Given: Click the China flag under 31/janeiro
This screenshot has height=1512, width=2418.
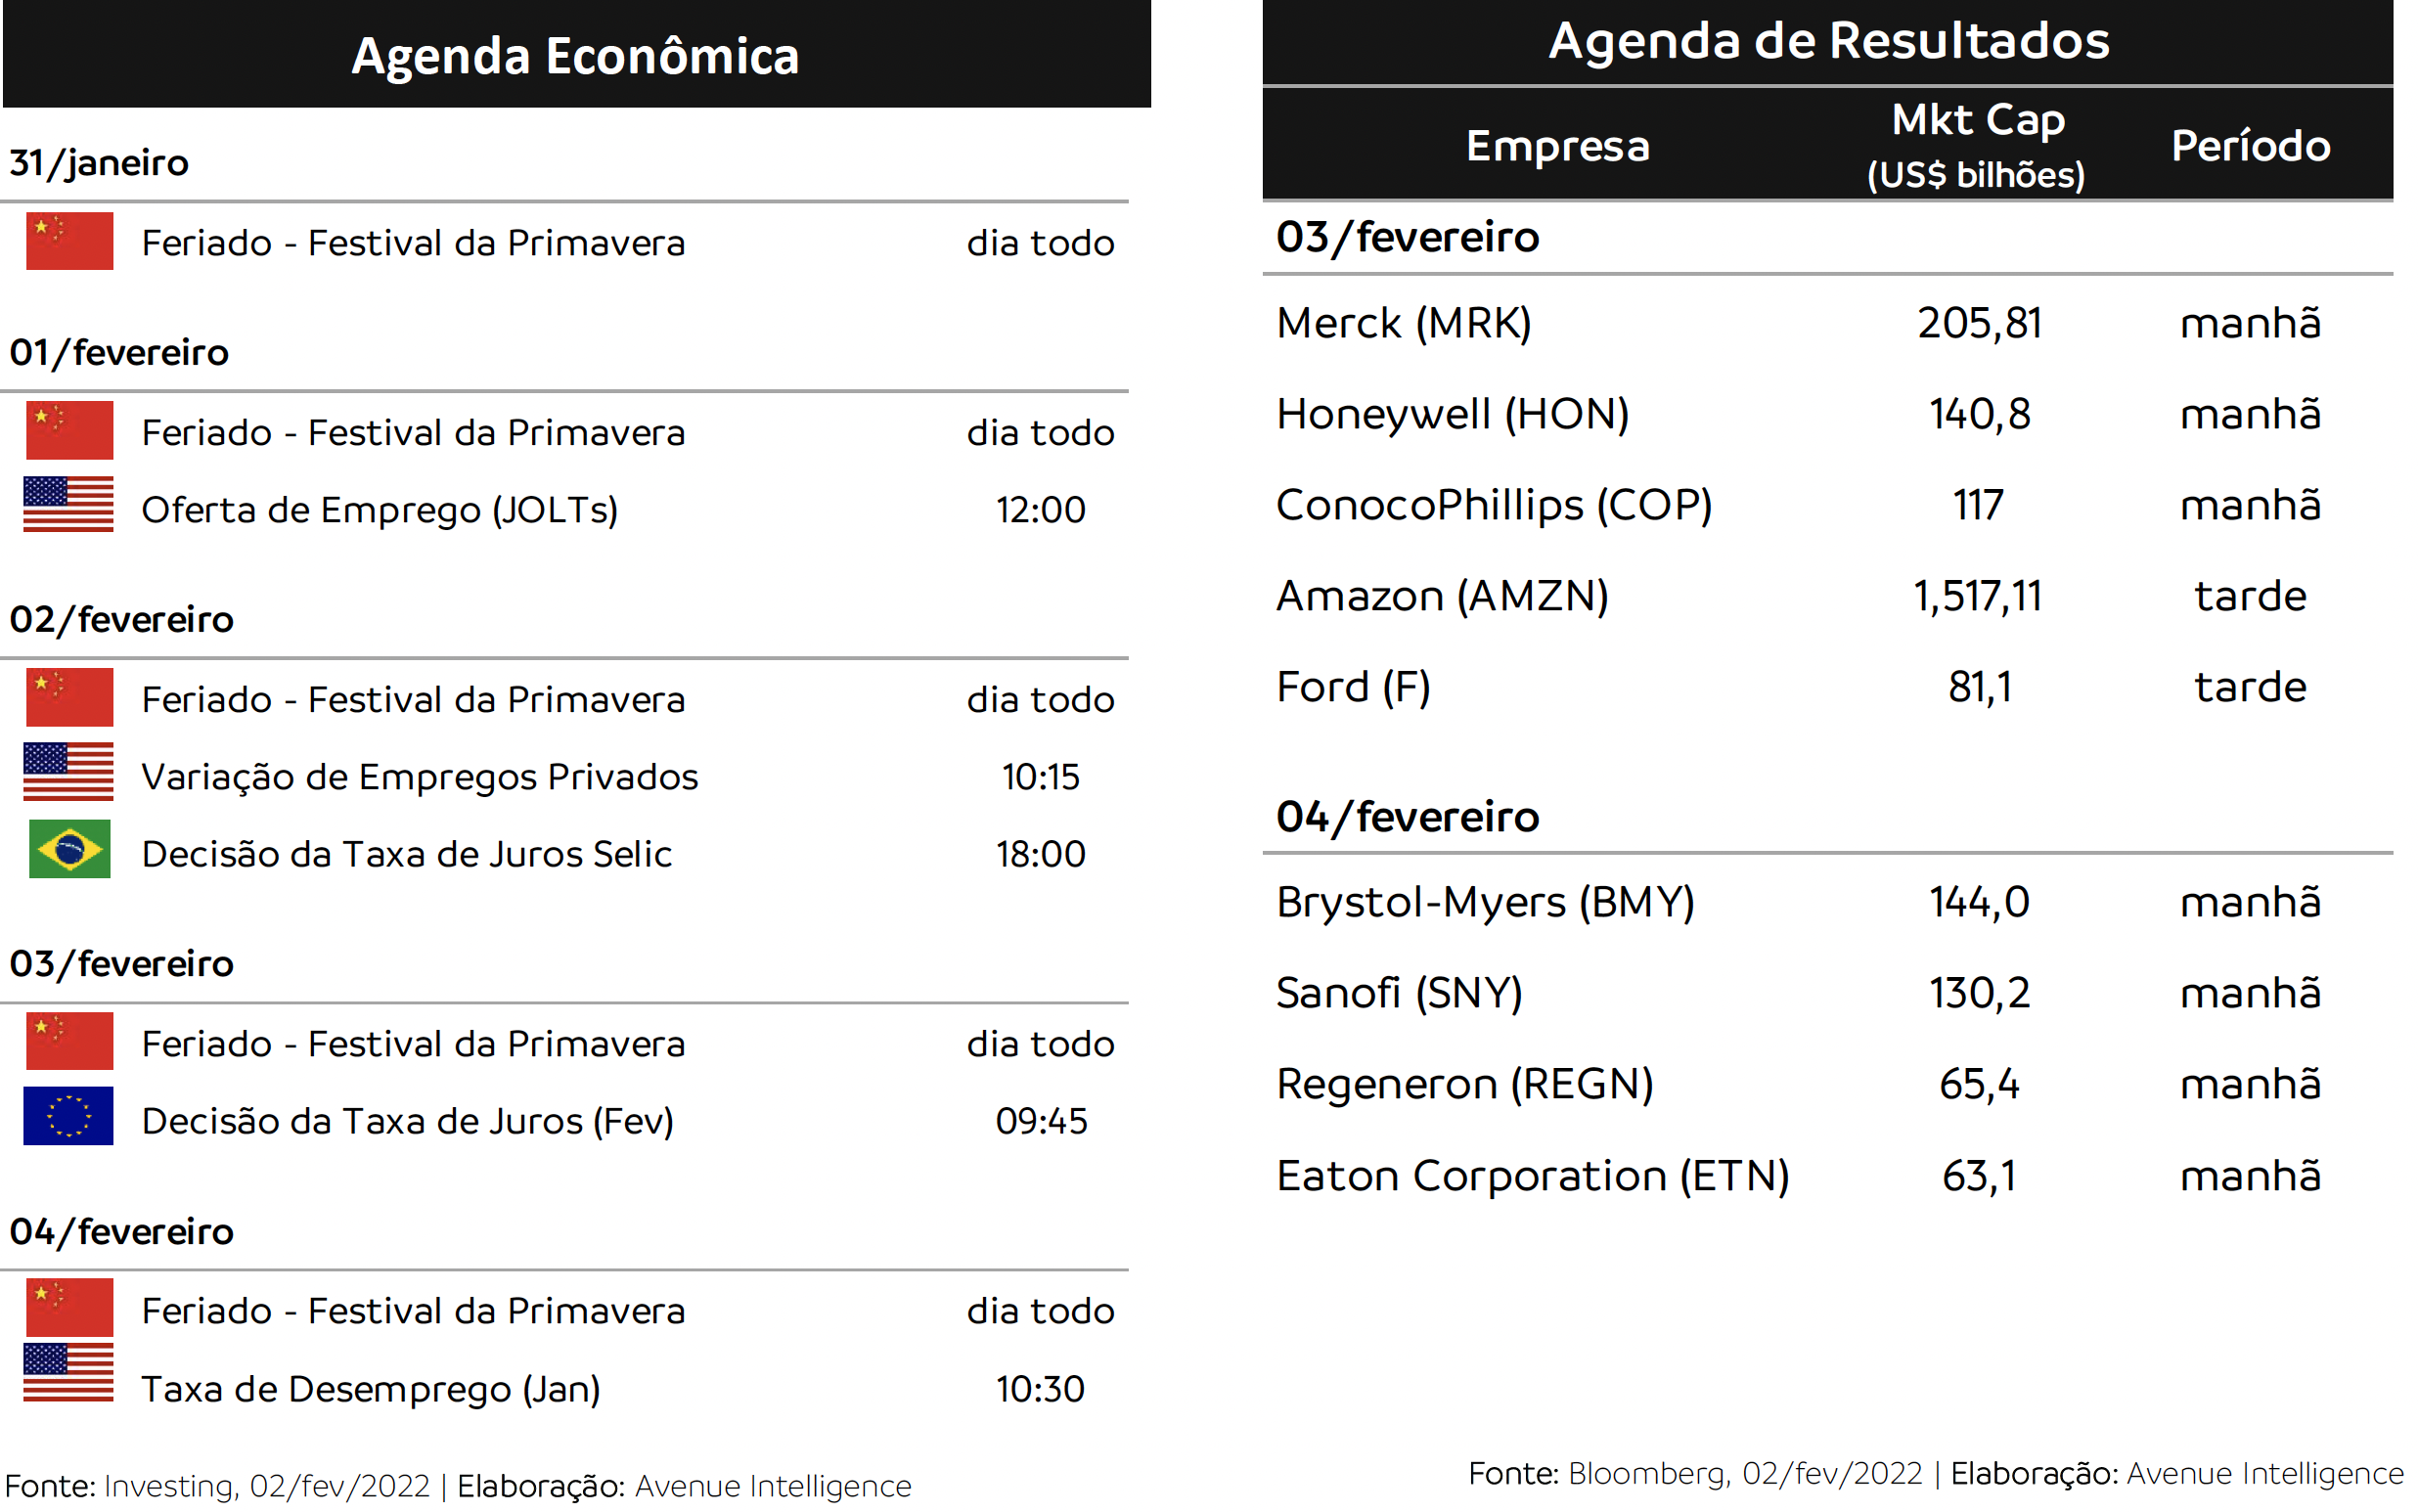Looking at the screenshot, I should click(x=69, y=241).
